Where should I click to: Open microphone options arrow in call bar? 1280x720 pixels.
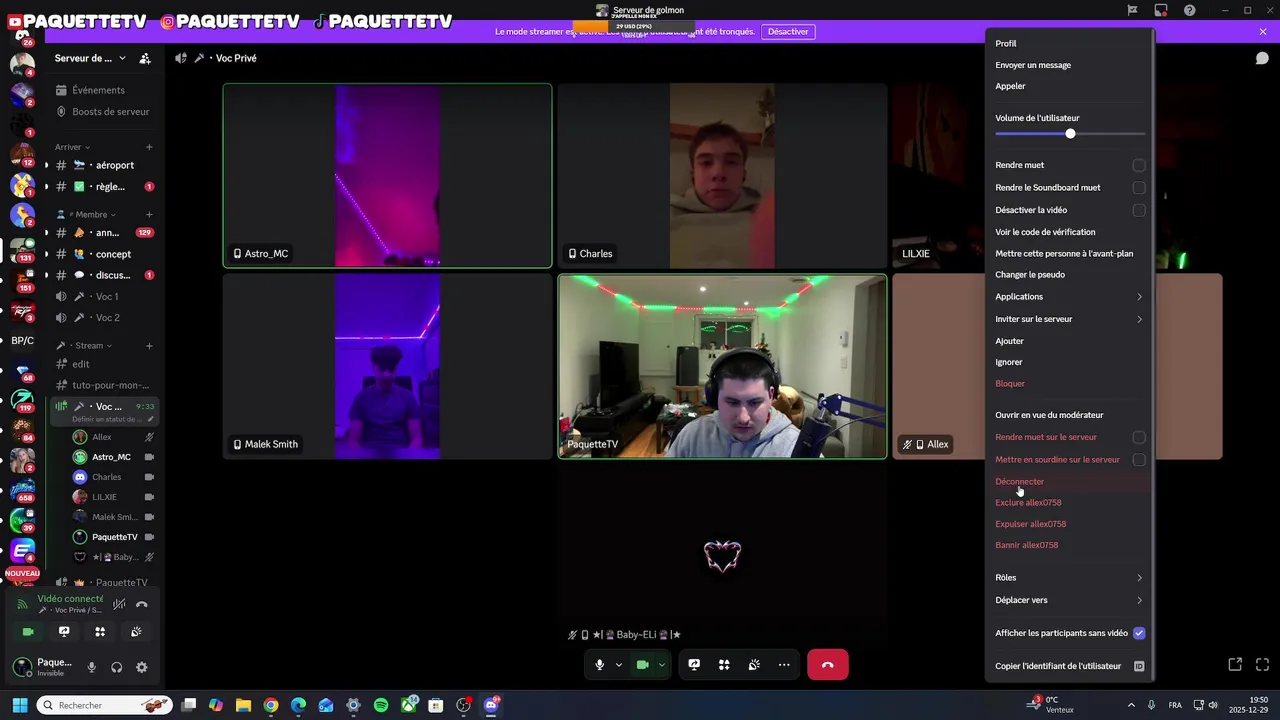pyautogui.click(x=619, y=665)
